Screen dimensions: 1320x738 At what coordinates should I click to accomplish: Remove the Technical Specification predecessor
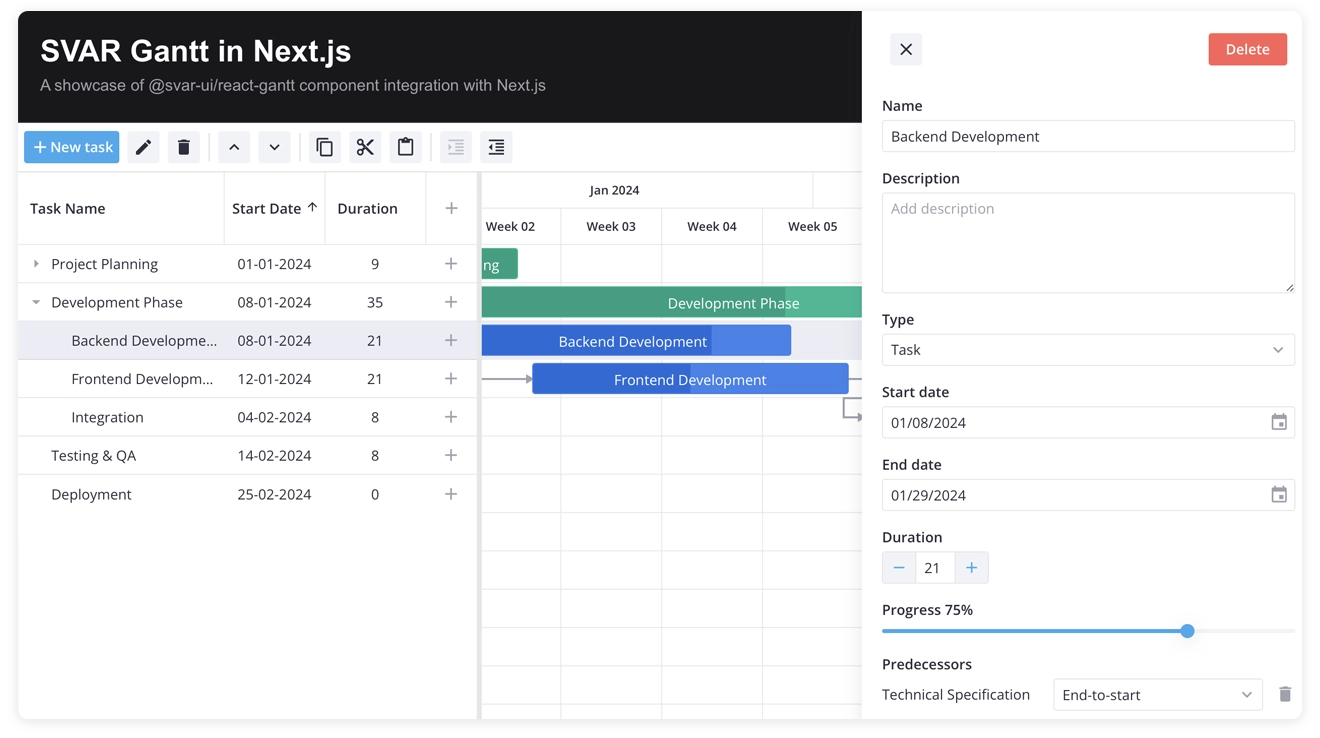pos(1285,694)
